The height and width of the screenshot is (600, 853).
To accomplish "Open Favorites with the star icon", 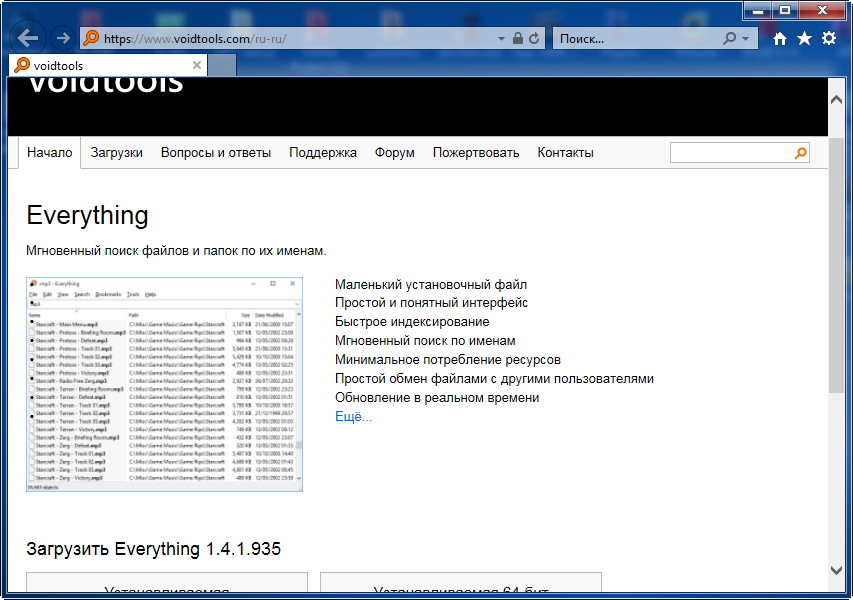I will click(804, 39).
